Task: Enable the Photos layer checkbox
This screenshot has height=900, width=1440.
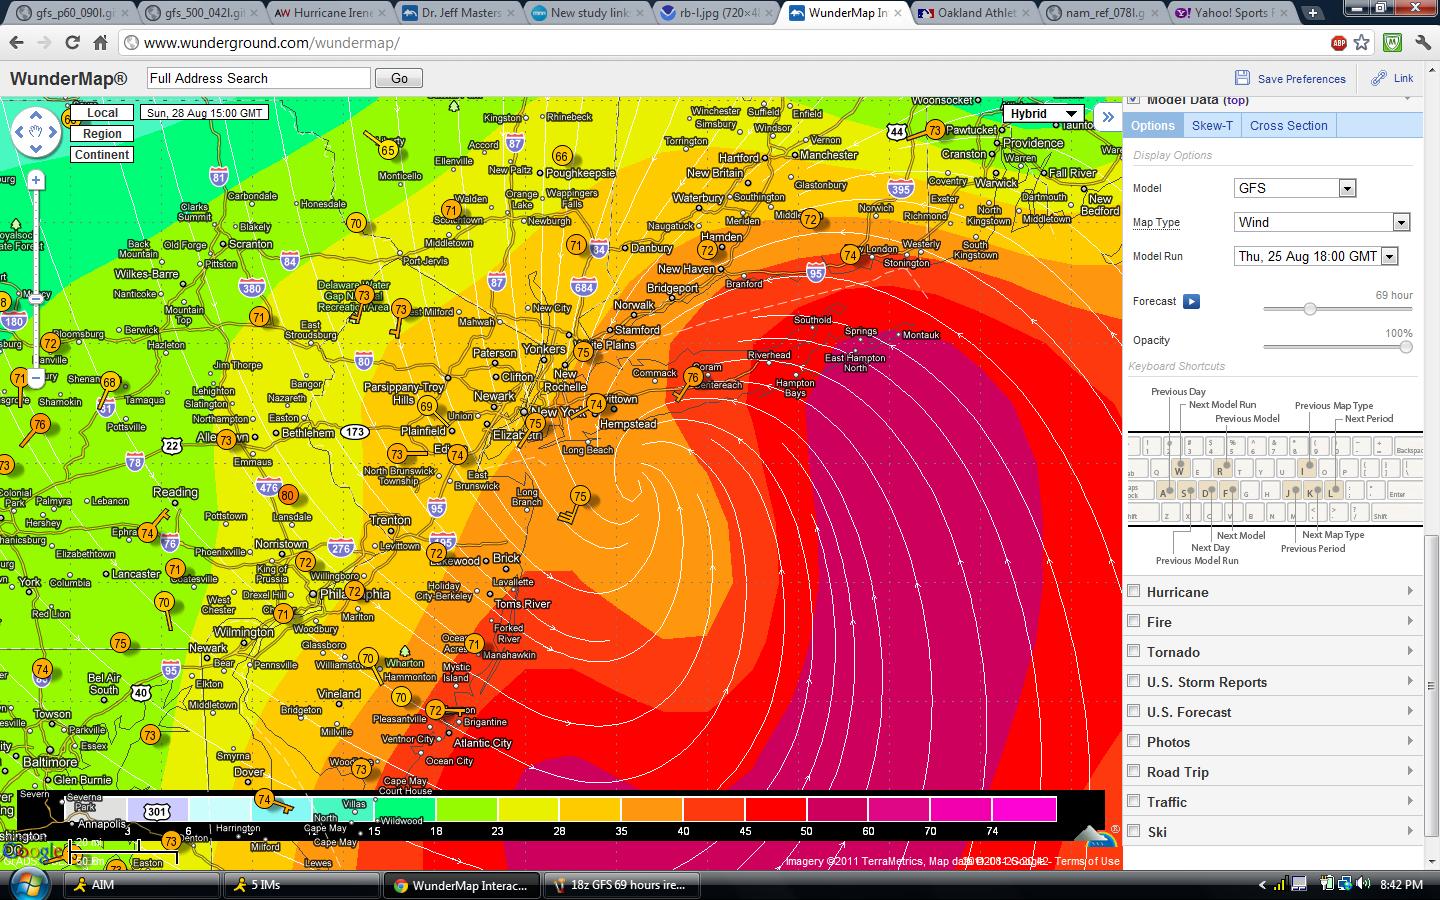Action: (1133, 741)
